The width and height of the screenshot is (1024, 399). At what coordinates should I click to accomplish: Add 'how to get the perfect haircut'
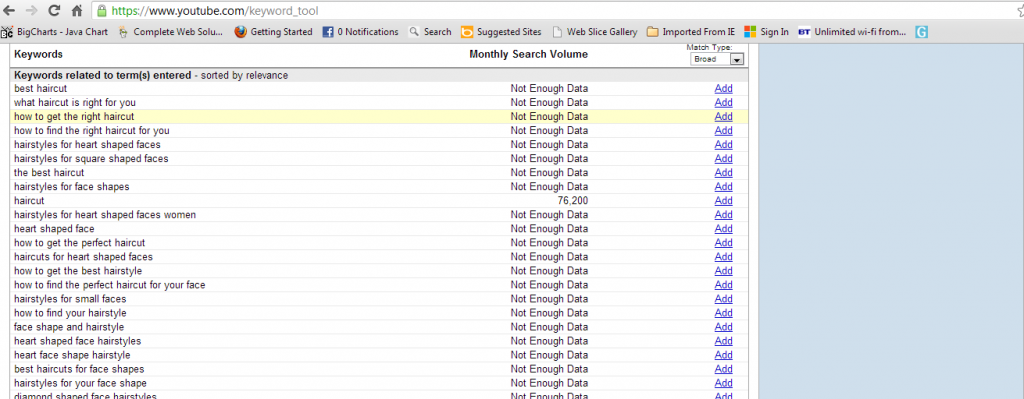pyautogui.click(x=724, y=243)
